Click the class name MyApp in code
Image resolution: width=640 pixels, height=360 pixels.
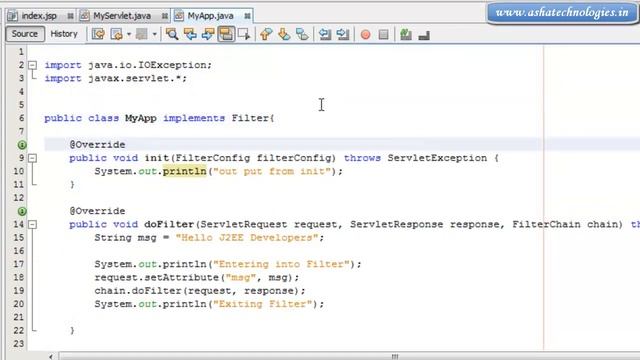coord(140,118)
